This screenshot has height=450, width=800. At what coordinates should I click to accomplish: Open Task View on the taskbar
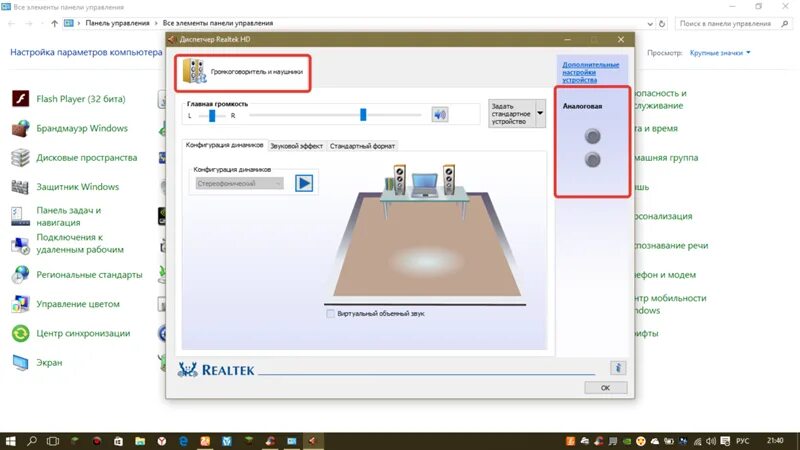click(53, 441)
